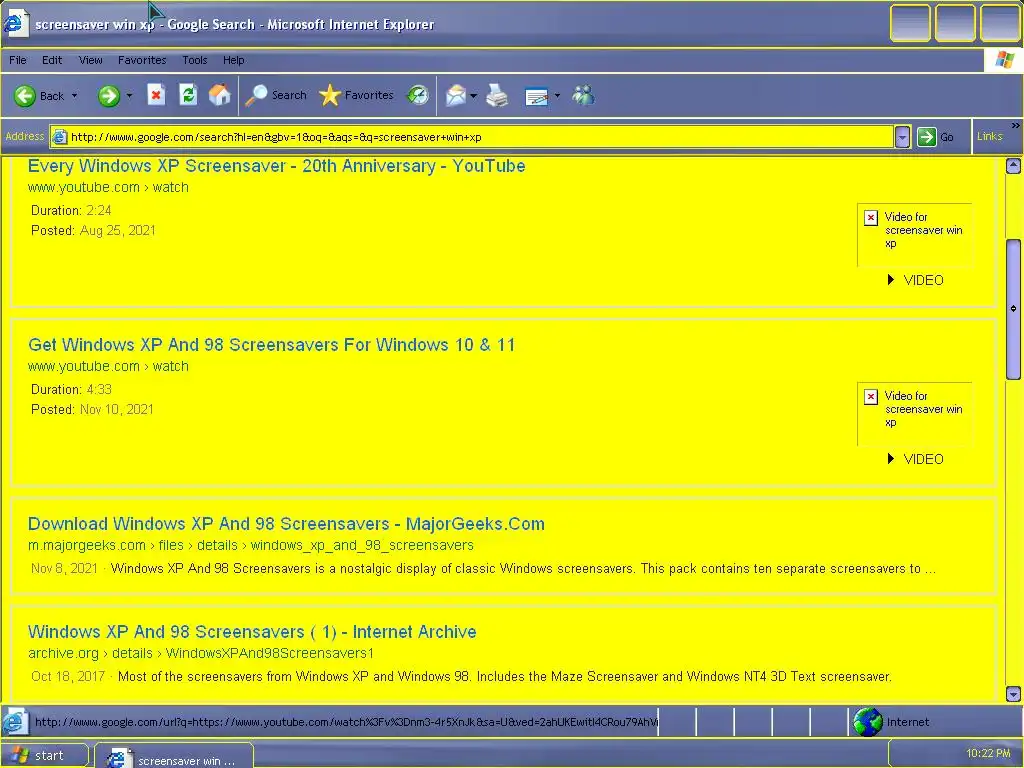This screenshot has width=1024, height=768.
Task: Open the Favorites pane with the star
Action: (357, 95)
